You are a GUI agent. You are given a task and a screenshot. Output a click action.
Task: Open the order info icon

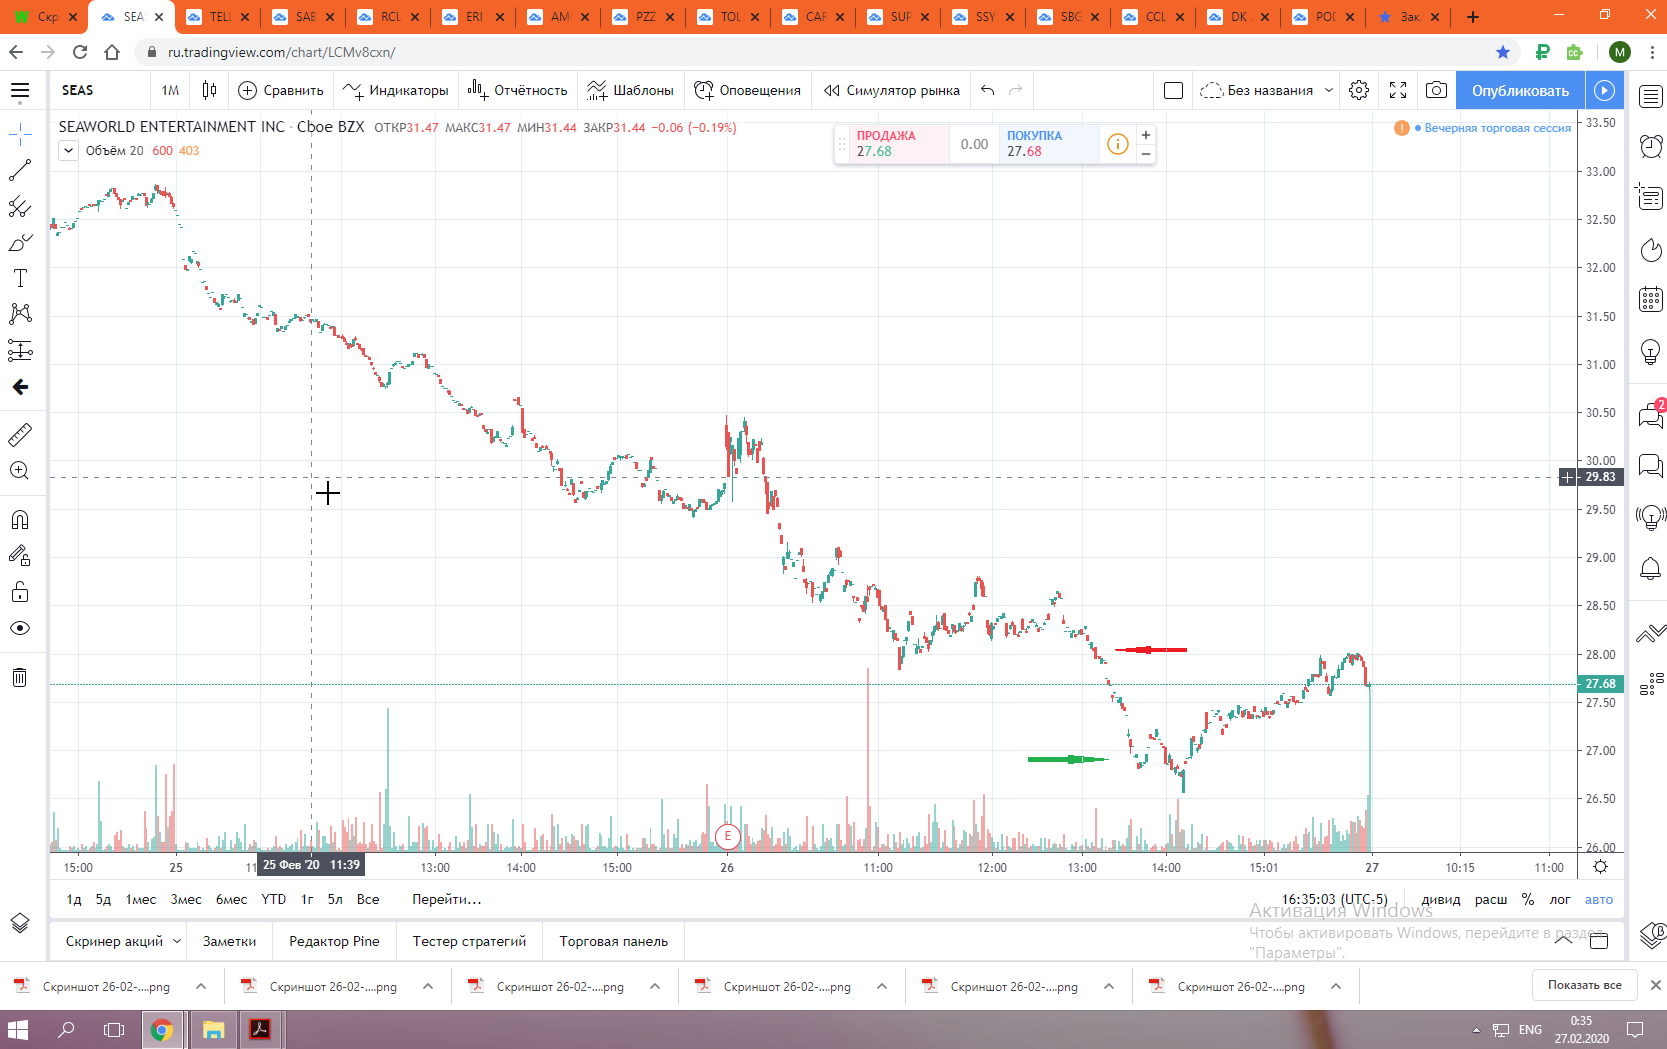click(1117, 144)
